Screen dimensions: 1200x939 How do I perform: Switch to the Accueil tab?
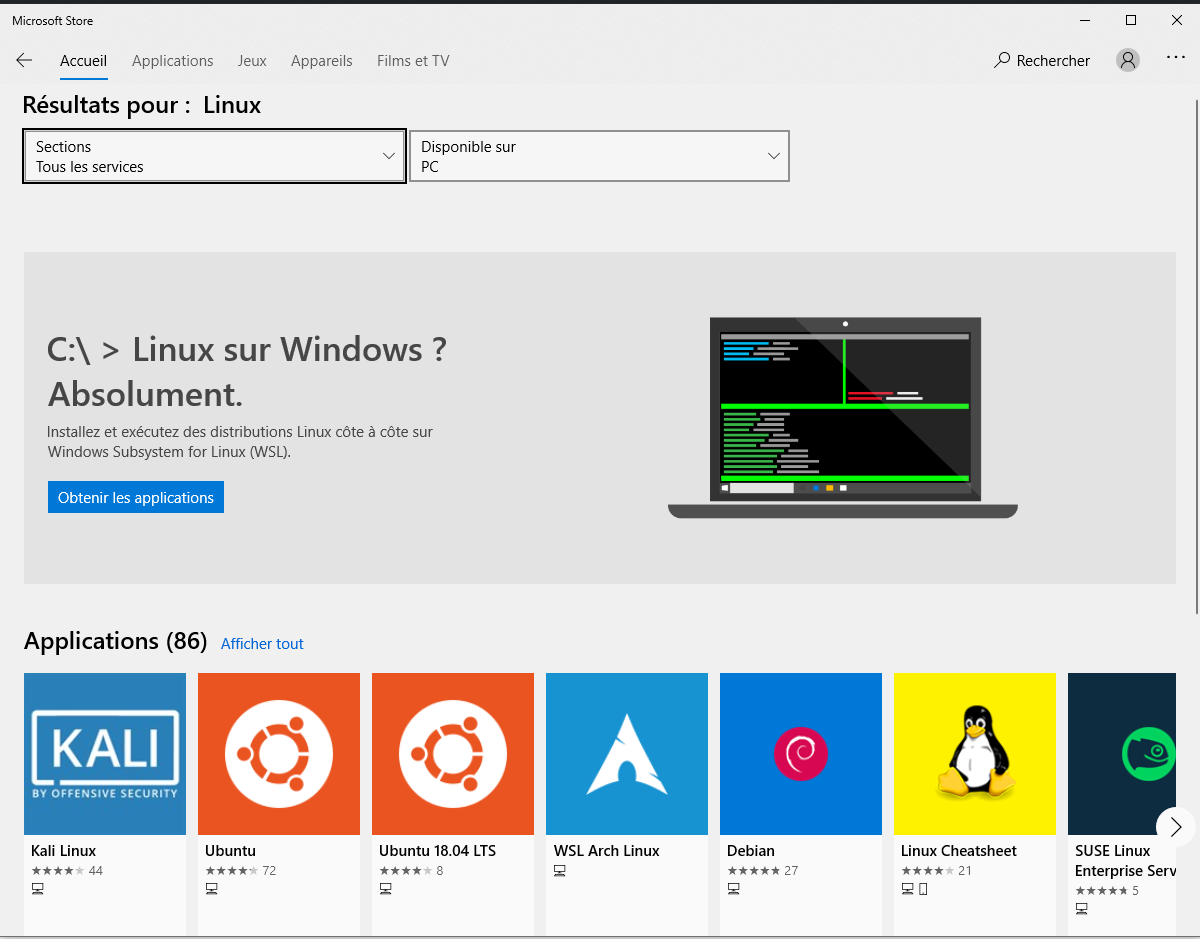[83, 61]
